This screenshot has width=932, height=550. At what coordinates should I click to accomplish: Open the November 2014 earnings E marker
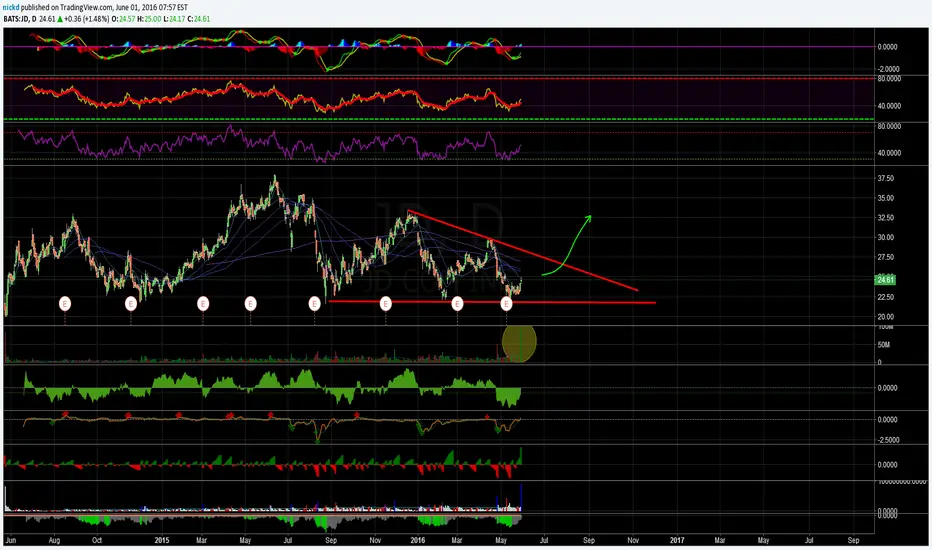pyautogui.click(x=131, y=304)
